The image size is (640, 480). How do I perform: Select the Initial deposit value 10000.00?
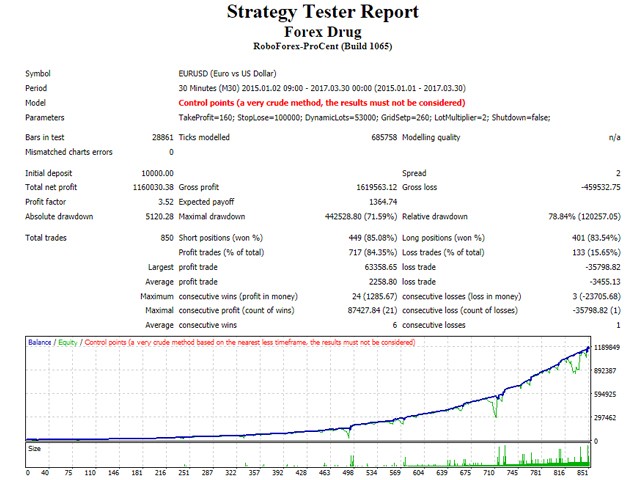point(158,173)
